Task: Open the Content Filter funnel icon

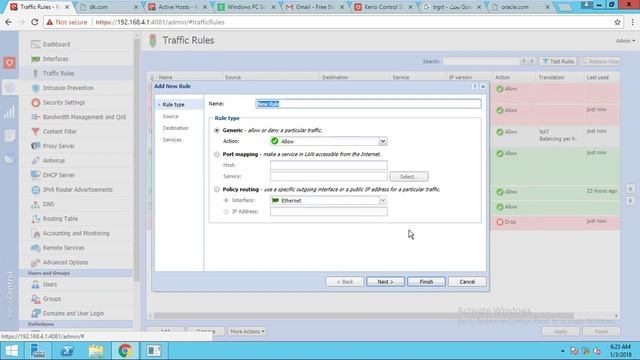Action: (x=36, y=131)
